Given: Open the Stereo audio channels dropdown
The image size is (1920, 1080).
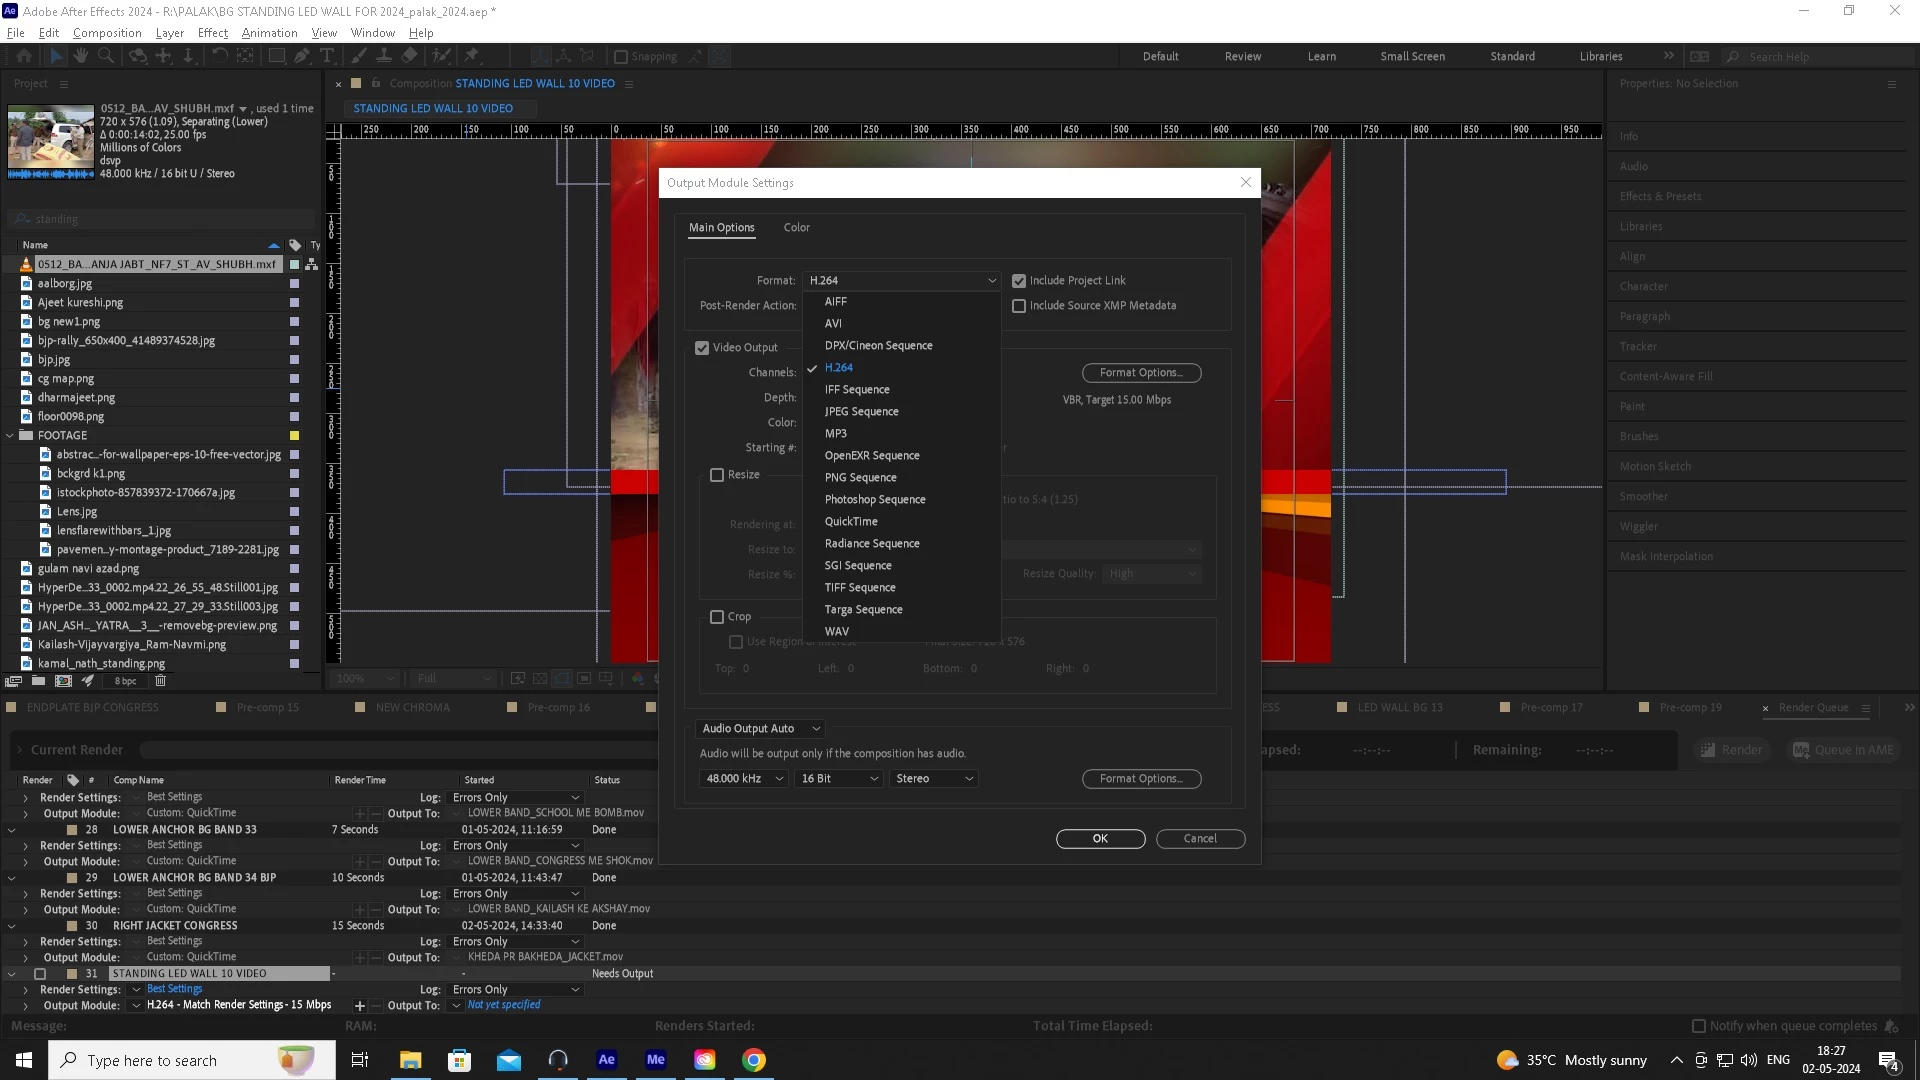Looking at the screenshot, I should point(933,779).
